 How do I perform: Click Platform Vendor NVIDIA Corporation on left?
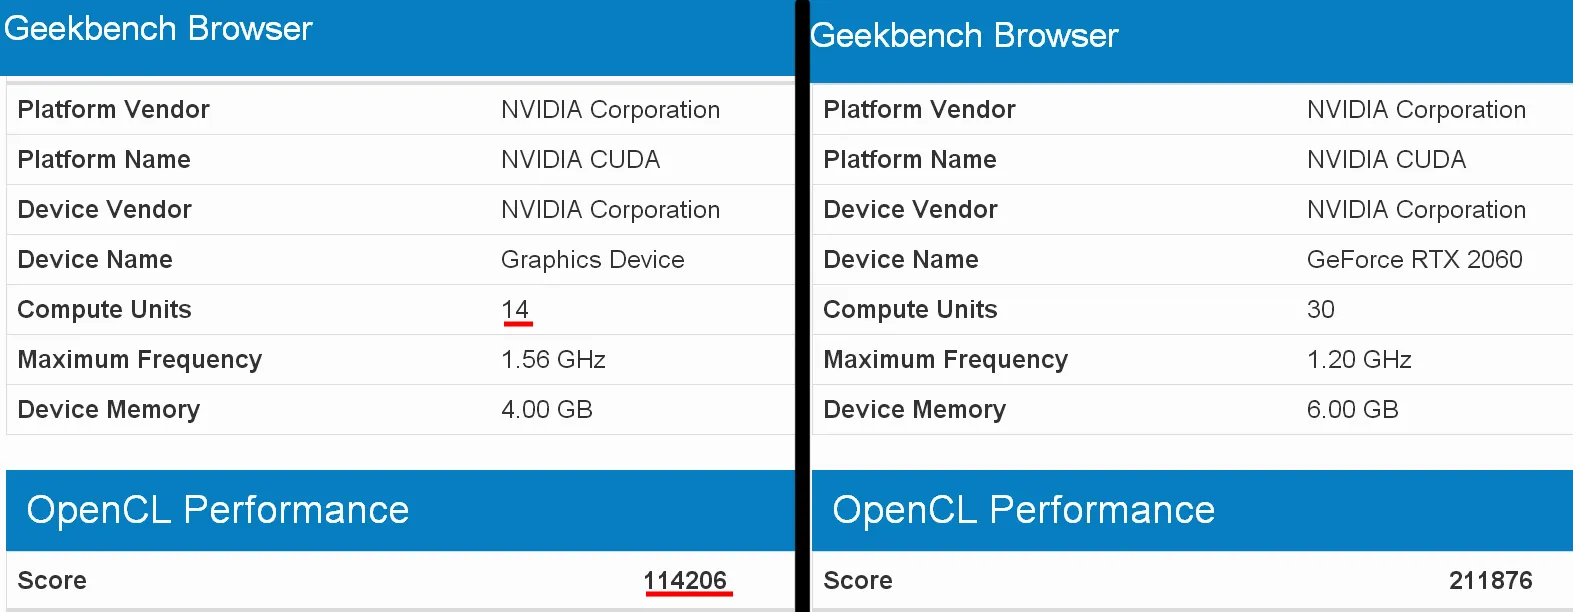coord(610,109)
